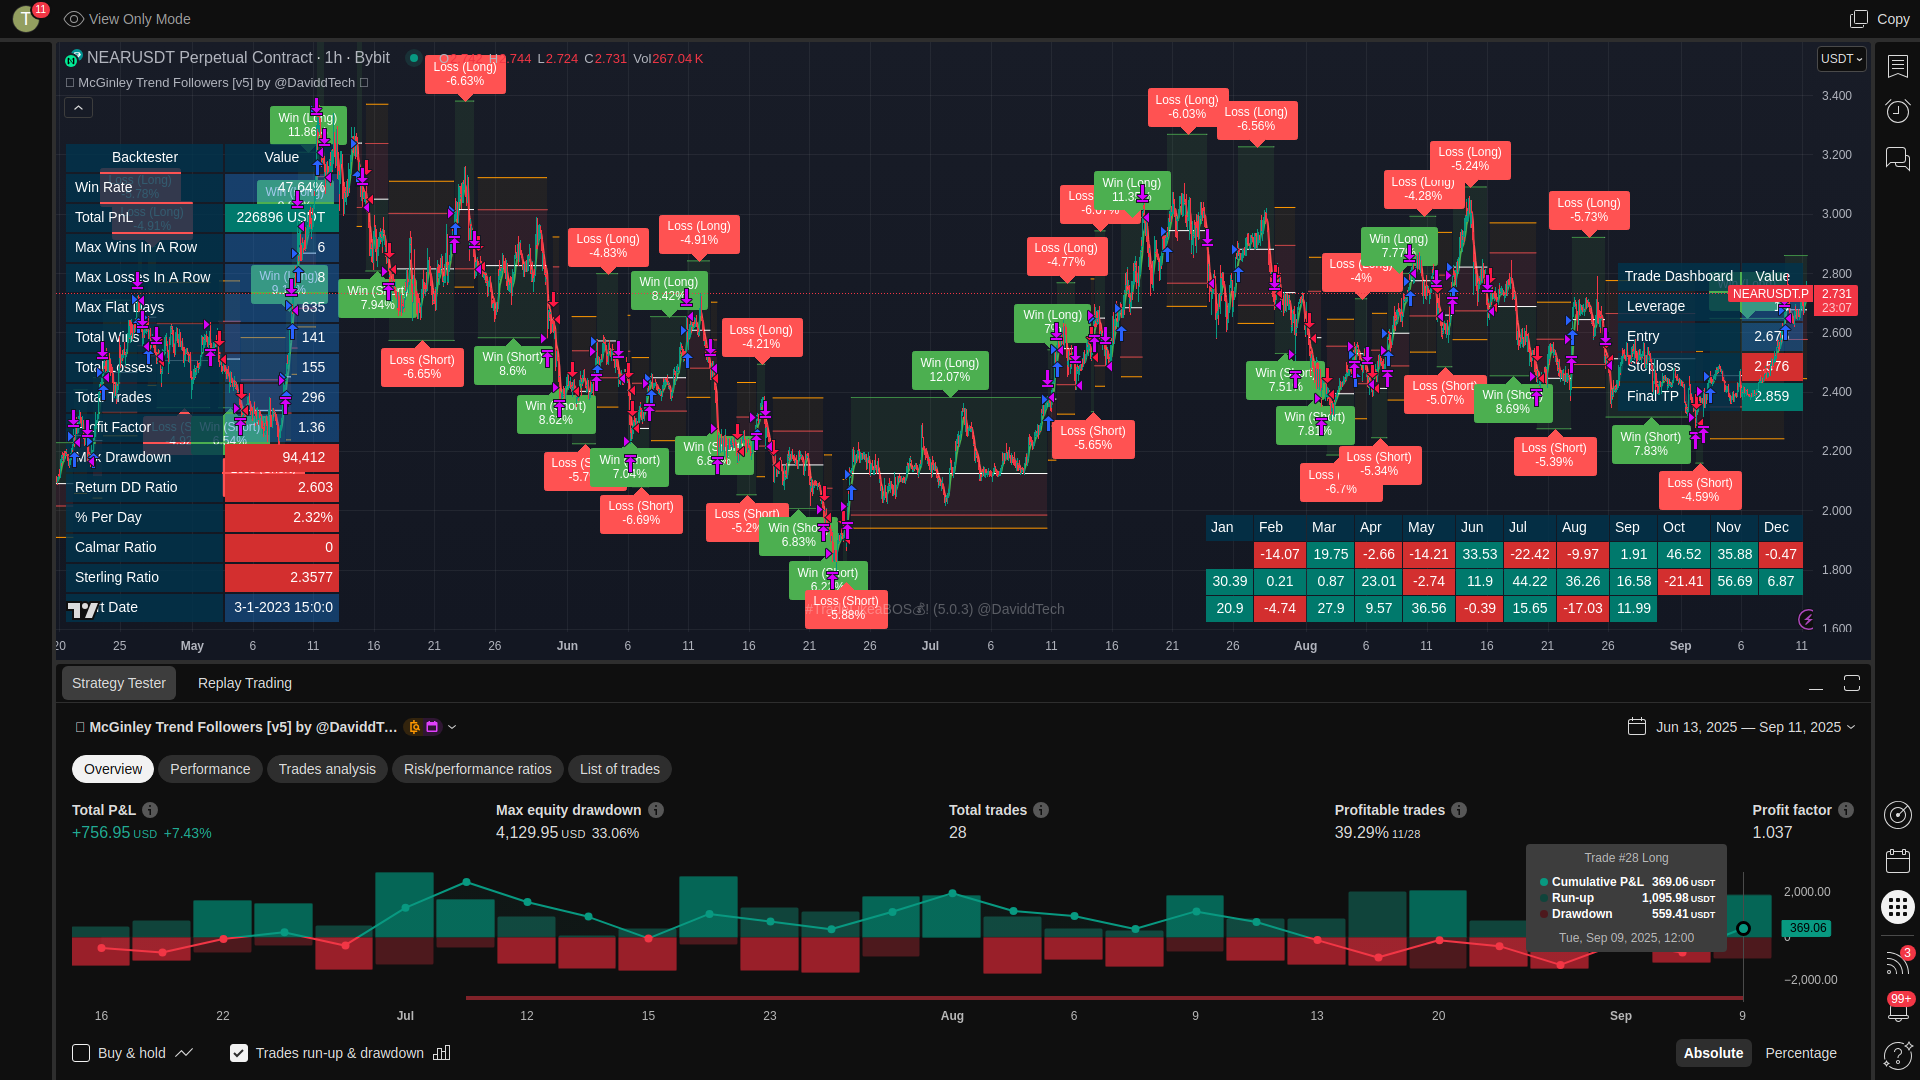The image size is (1920, 1080).
Task: Show info for Profitable trades
Action: tap(1459, 810)
